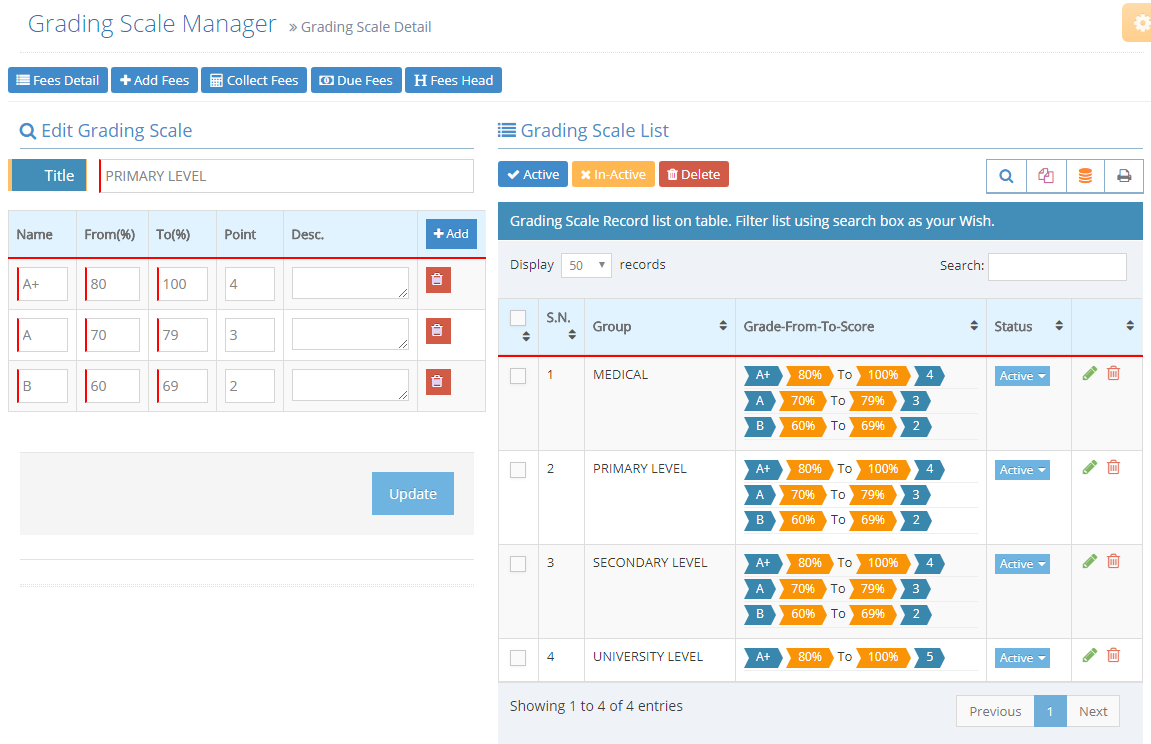Delete the UNIVERSITY LEVEL row via trash icon
Screen dimensions: 1151x744
click(1113, 655)
